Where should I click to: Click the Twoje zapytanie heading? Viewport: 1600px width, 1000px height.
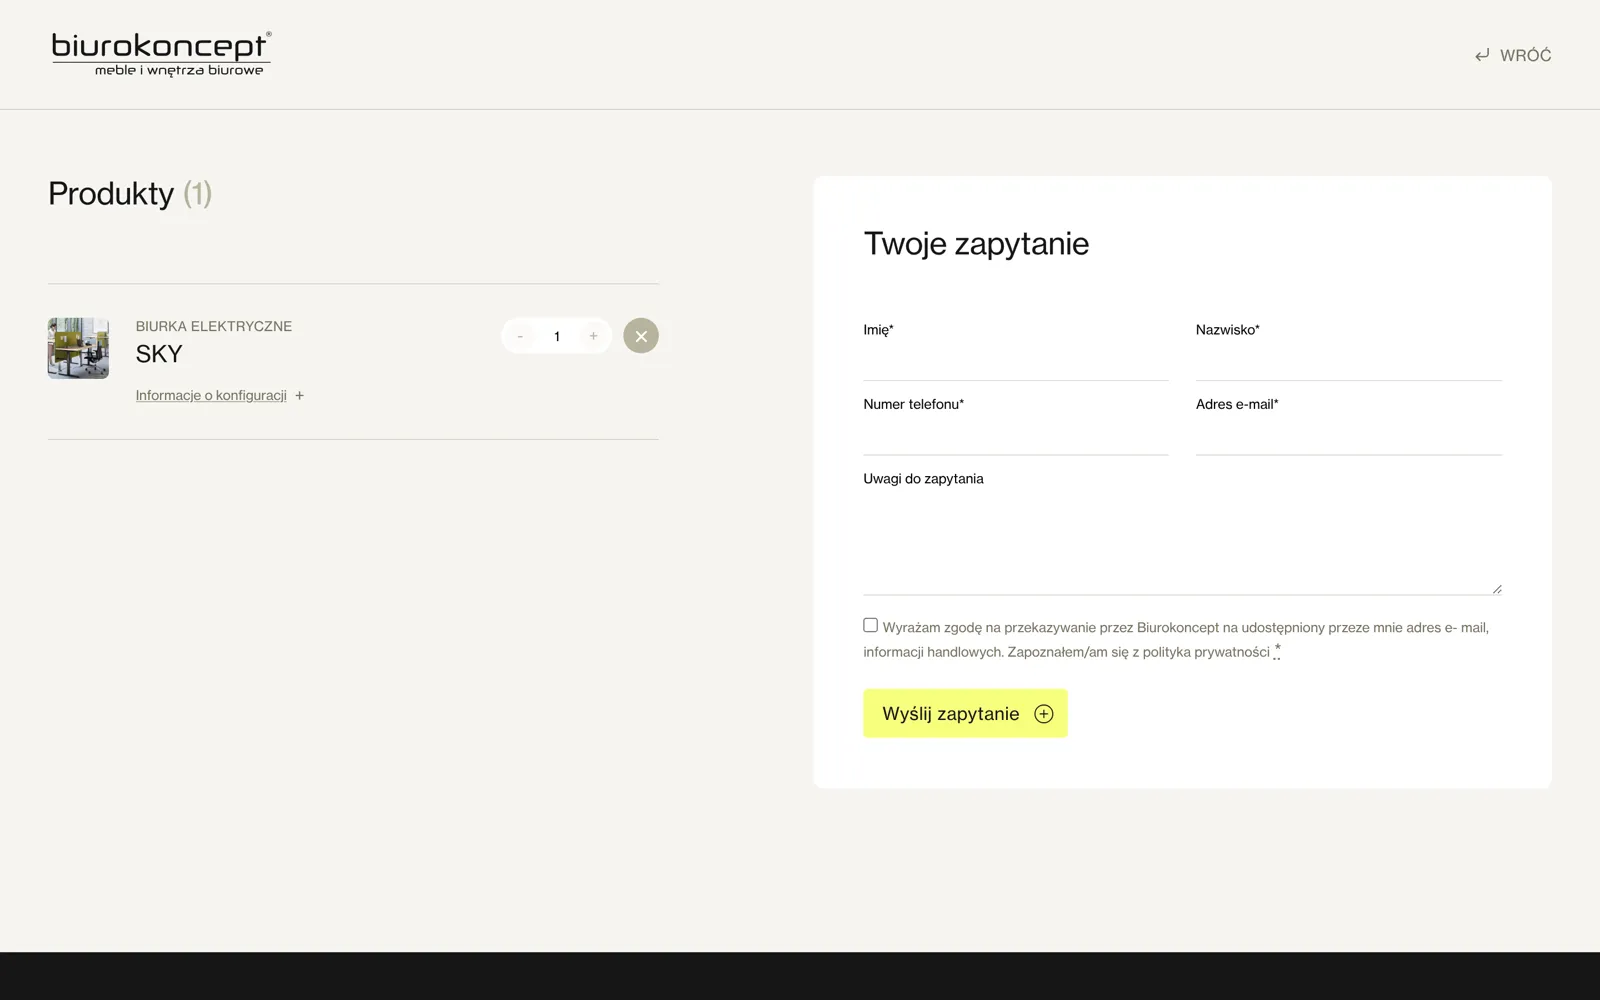pos(977,243)
